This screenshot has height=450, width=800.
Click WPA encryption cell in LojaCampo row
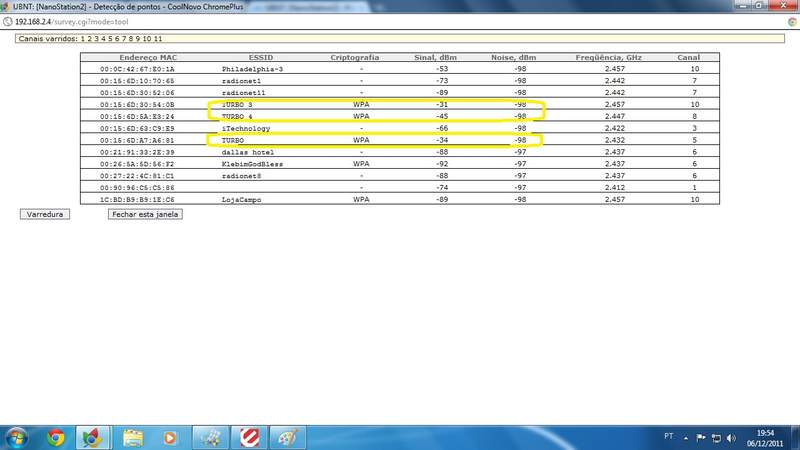tap(361, 199)
